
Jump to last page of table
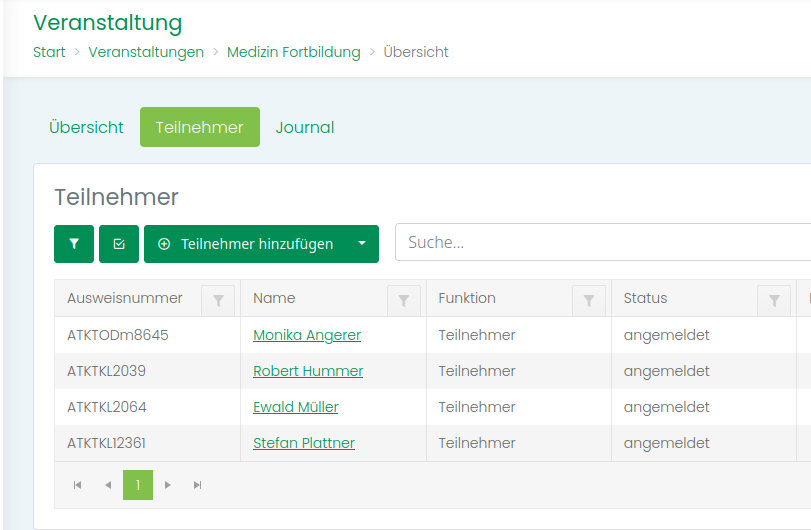tap(198, 485)
